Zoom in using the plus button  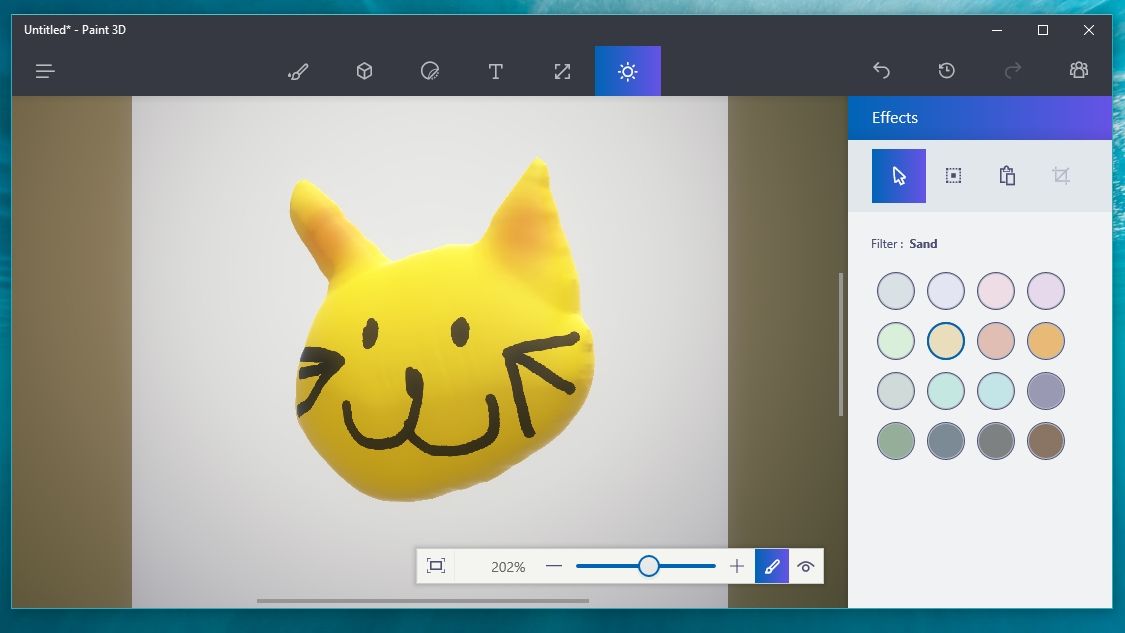pos(737,566)
